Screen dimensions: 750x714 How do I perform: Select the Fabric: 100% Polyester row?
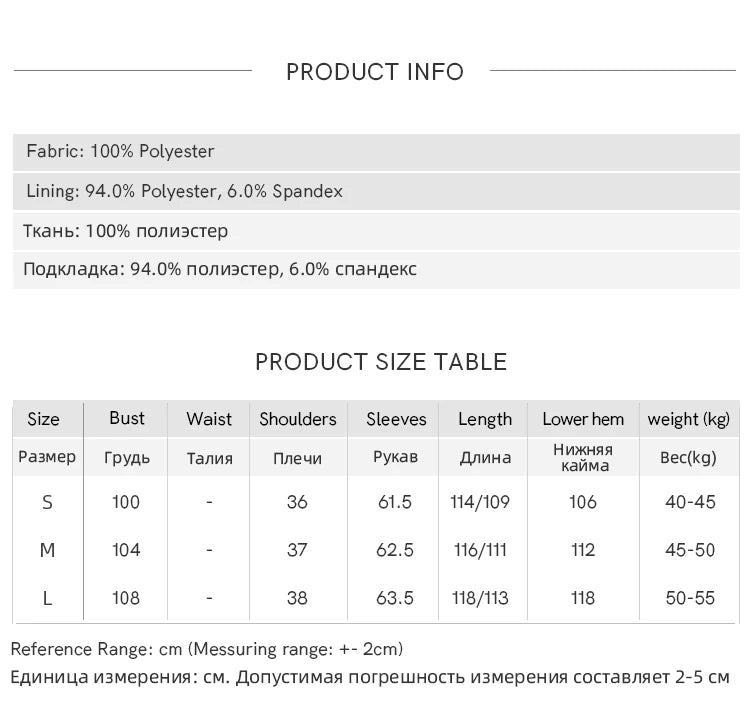click(121, 152)
